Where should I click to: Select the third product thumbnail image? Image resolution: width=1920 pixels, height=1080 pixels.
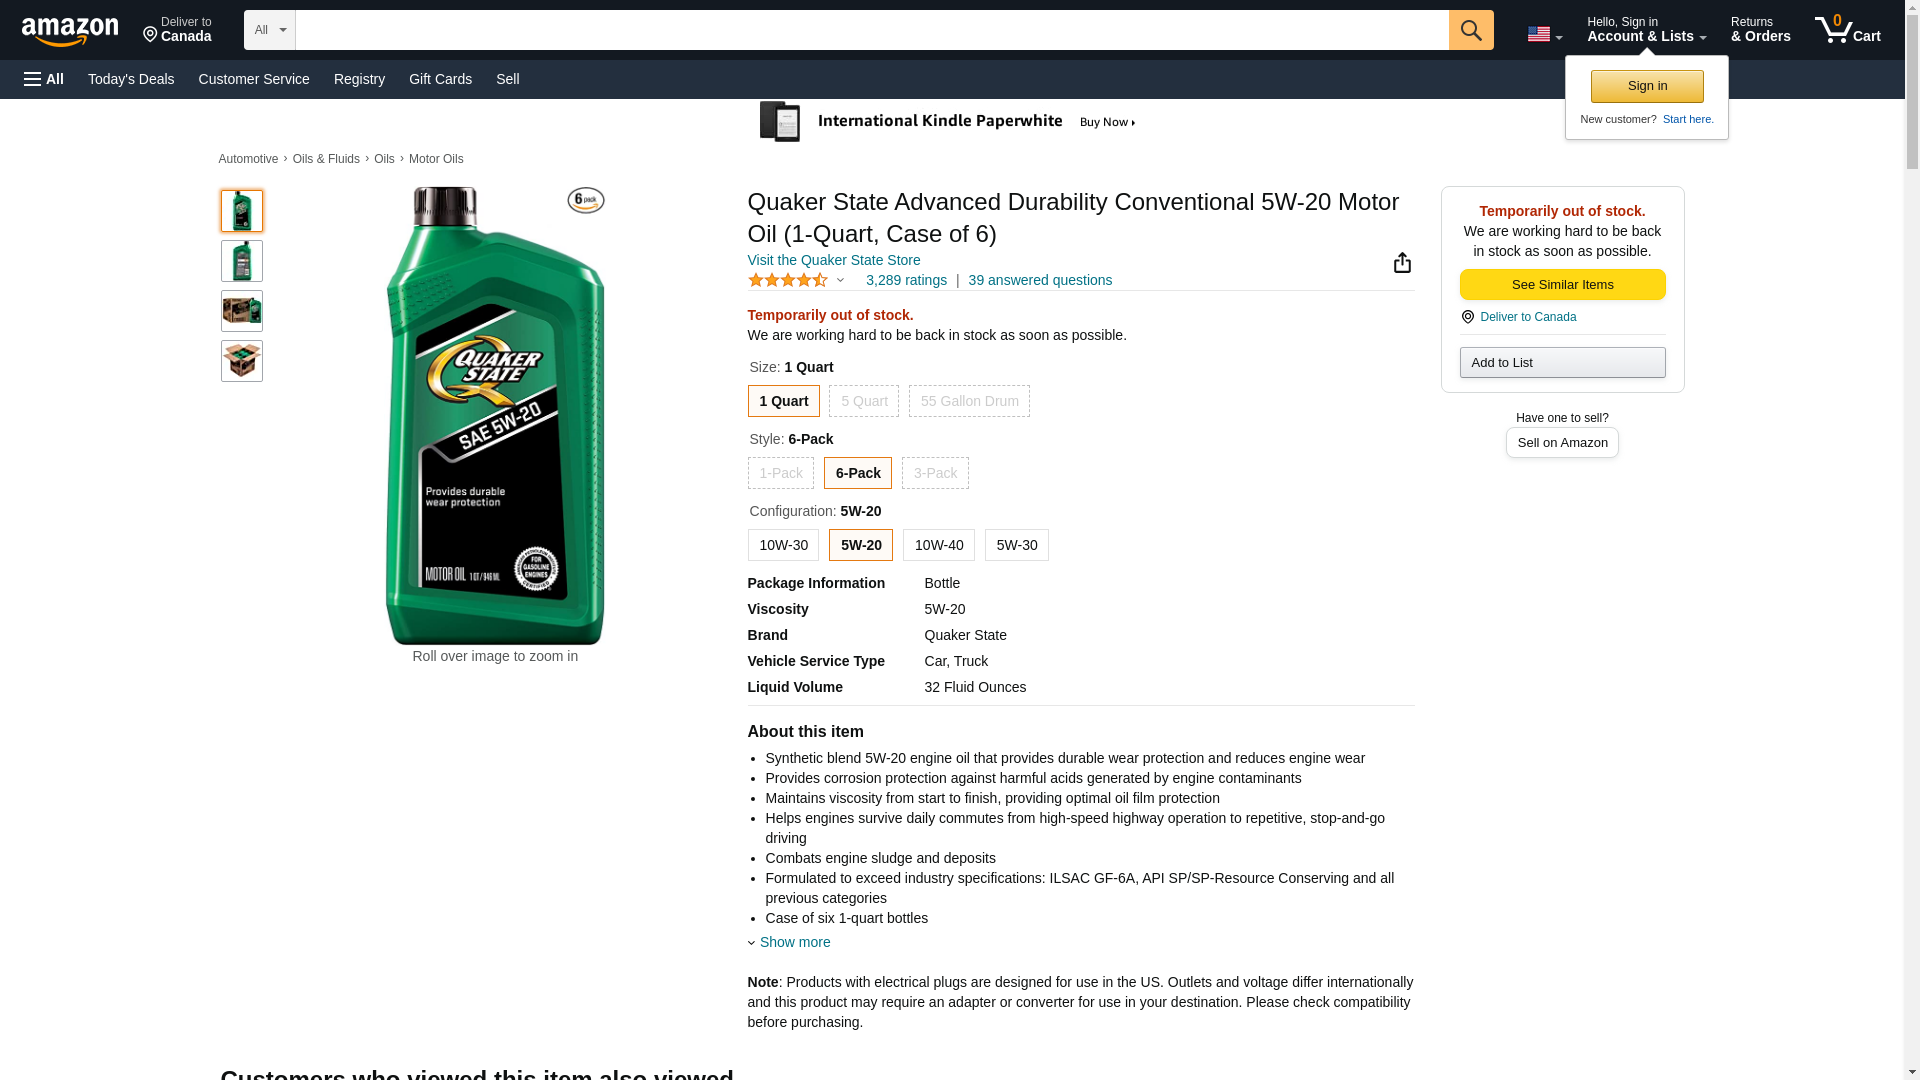click(242, 311)
